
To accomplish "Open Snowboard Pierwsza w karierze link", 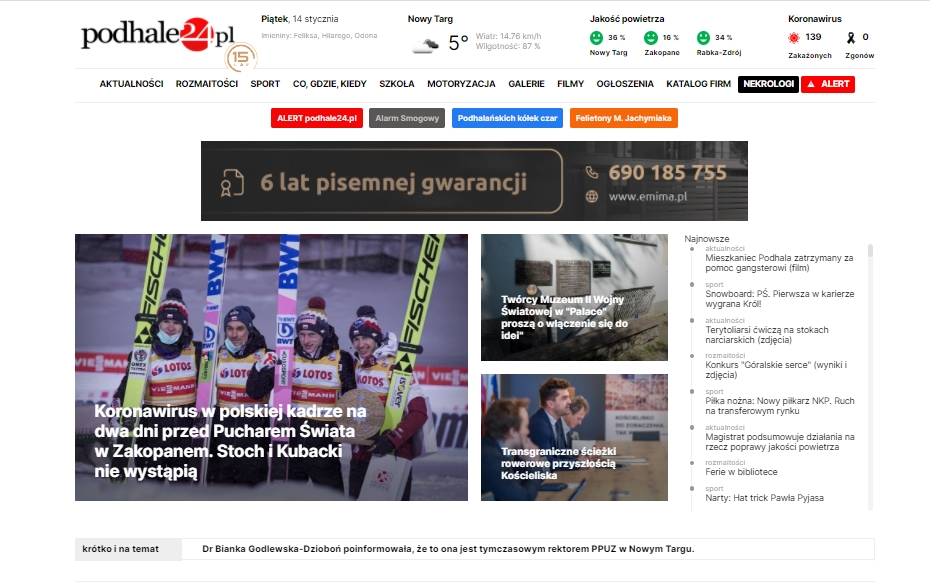I will pos(779,299).
